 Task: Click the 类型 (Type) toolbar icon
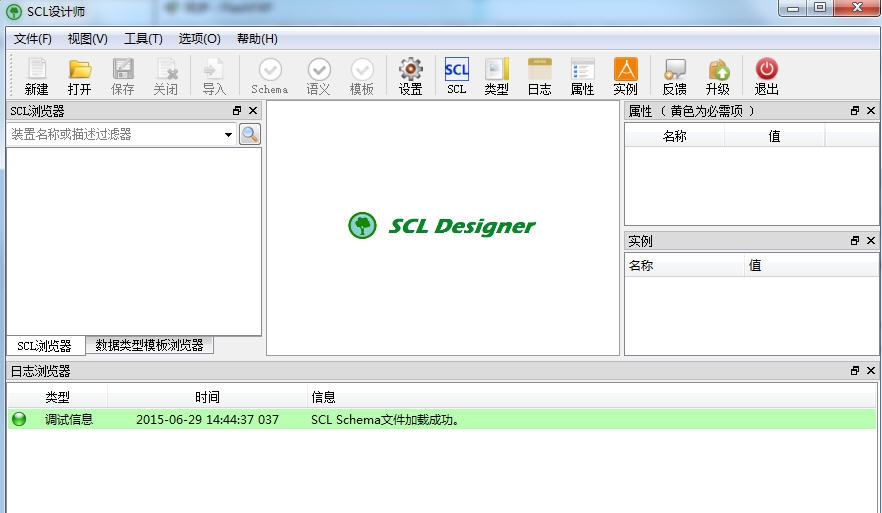(497, 76)
